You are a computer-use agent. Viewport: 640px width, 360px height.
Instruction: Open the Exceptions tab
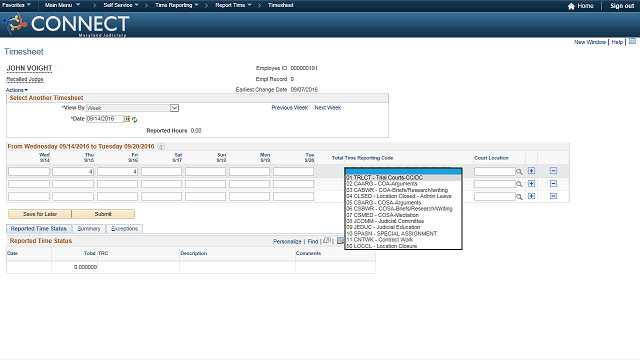[x=124, y=229]
